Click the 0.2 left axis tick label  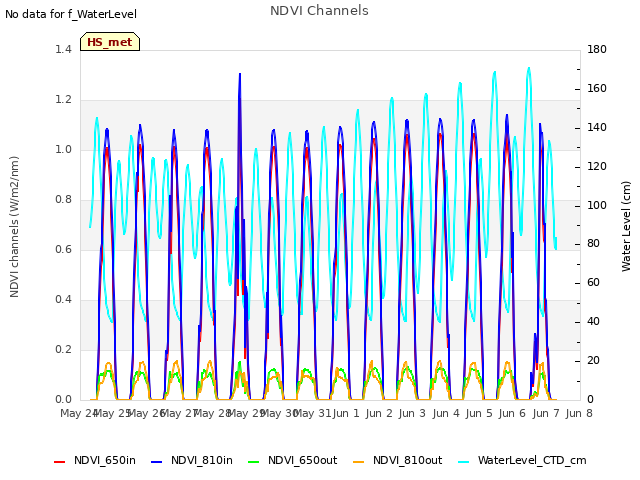pos(63,349)
